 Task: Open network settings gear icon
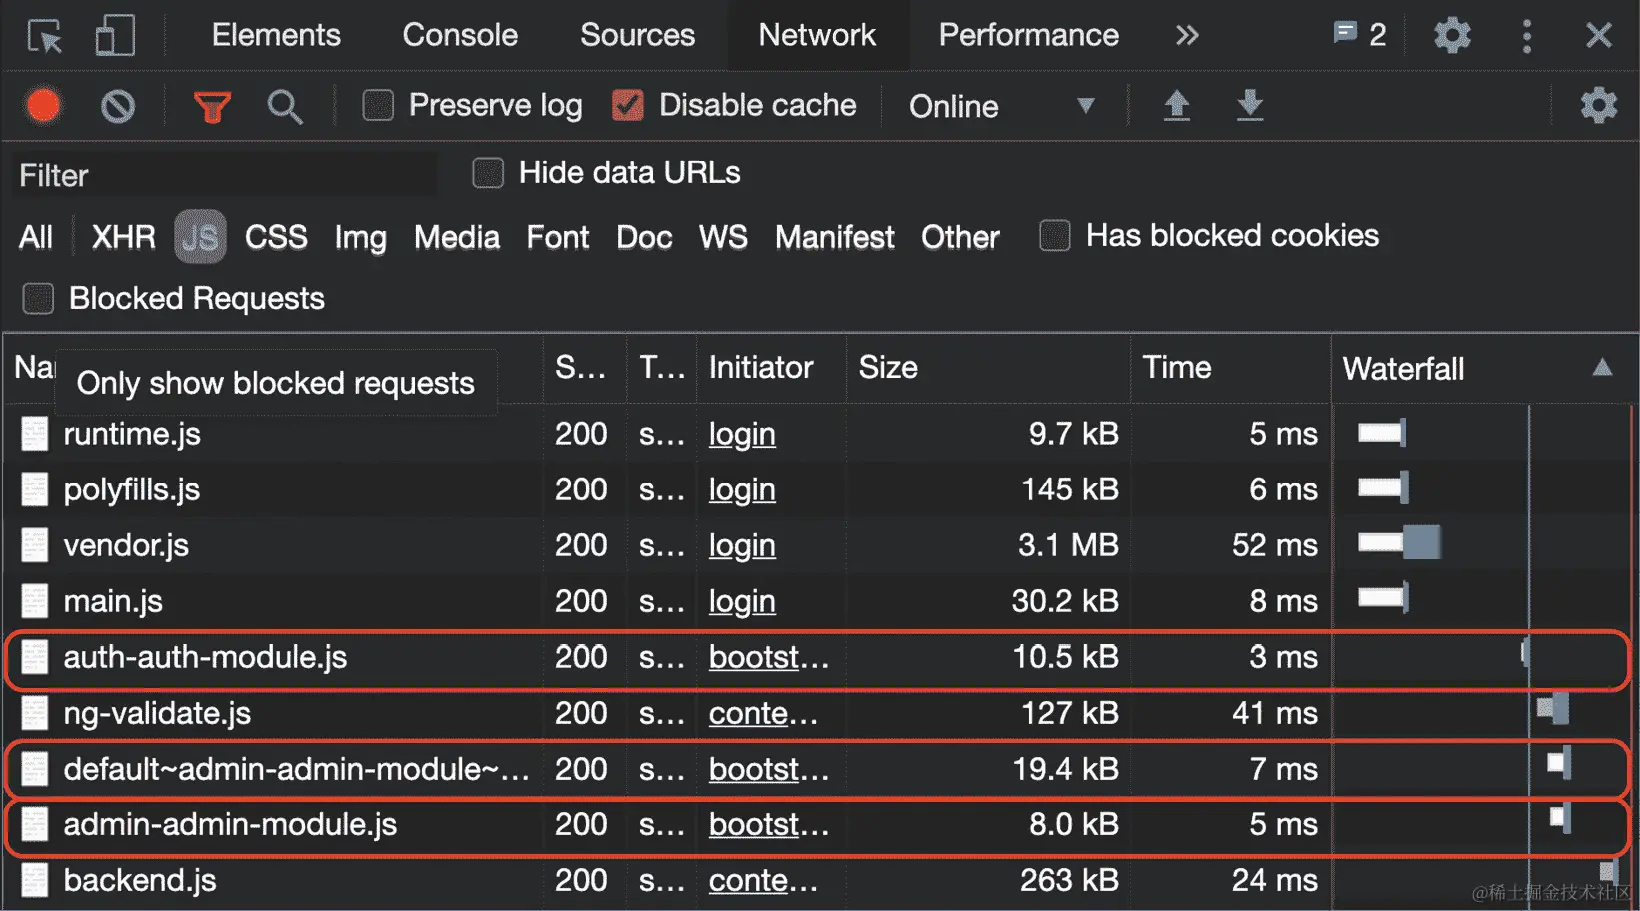1598,105
